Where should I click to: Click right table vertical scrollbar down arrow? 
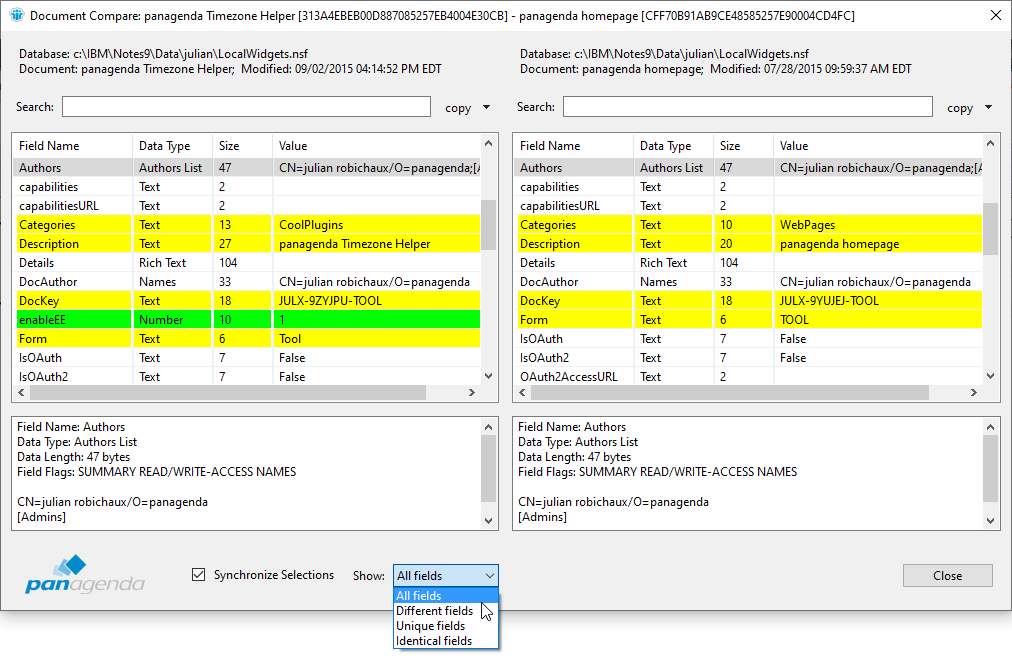(x=990, y=376)
